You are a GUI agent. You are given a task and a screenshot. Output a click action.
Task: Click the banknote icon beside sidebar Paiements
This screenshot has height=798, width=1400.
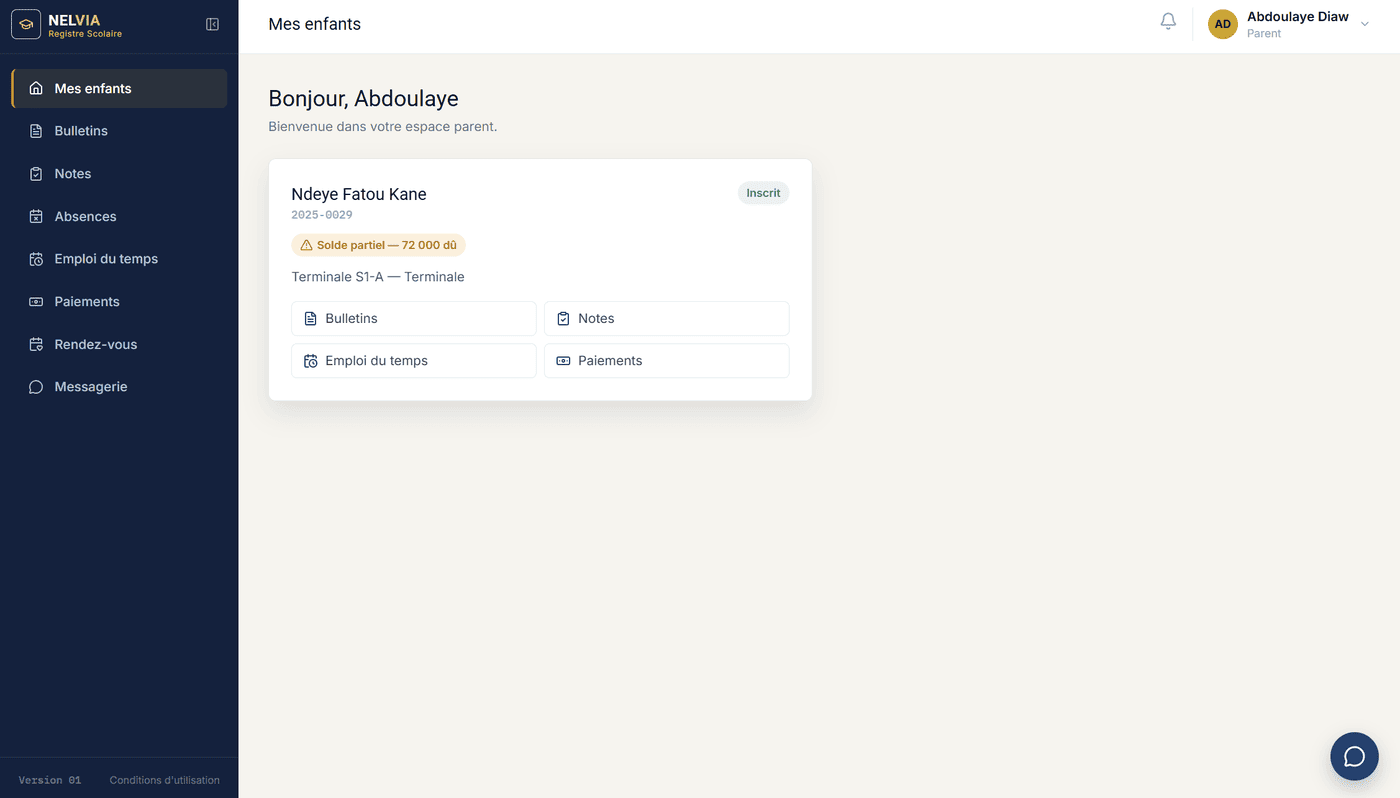36,302
